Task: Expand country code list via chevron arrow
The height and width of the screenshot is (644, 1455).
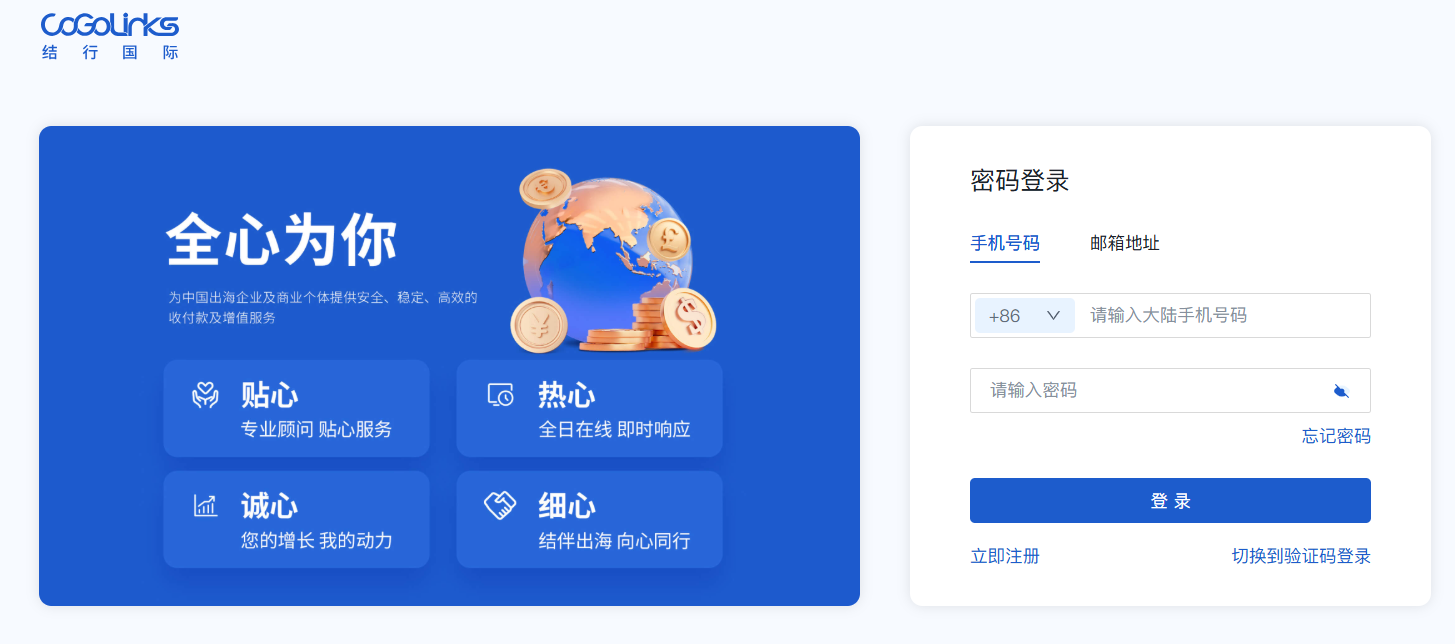Action: point(1053,316)
